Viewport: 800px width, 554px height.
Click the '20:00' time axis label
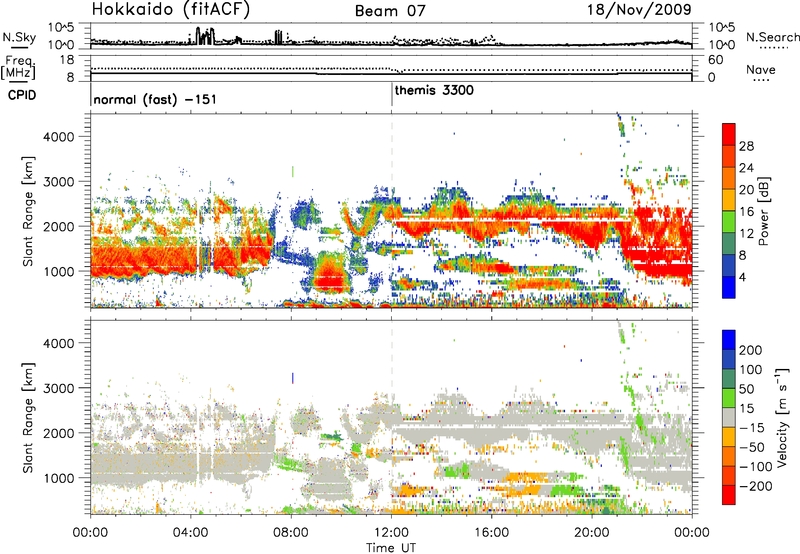[591, 533]
